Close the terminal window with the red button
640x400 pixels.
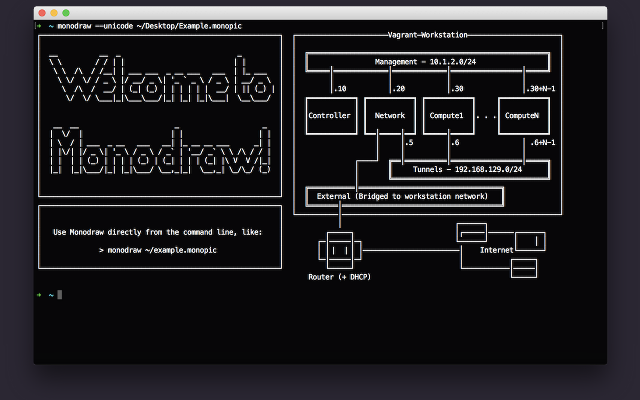click(x=42, y=13)
